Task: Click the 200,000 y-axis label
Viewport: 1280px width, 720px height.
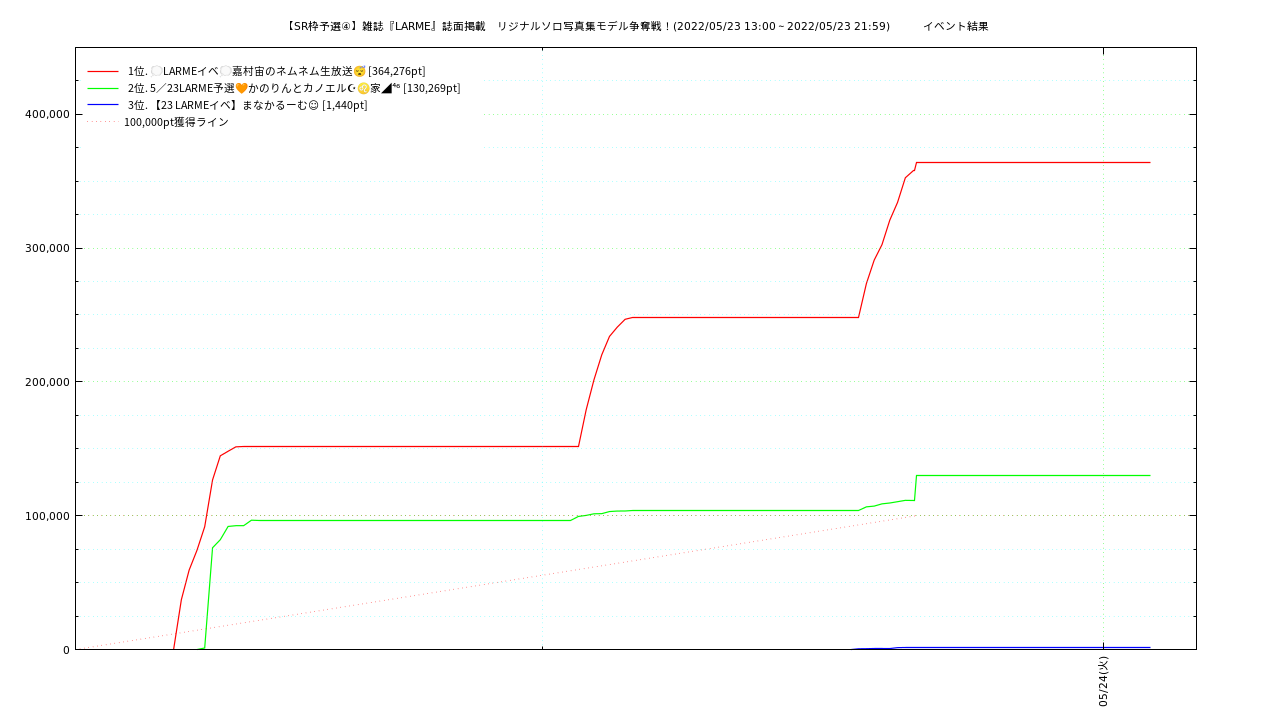Action: (x=46, y=382)
